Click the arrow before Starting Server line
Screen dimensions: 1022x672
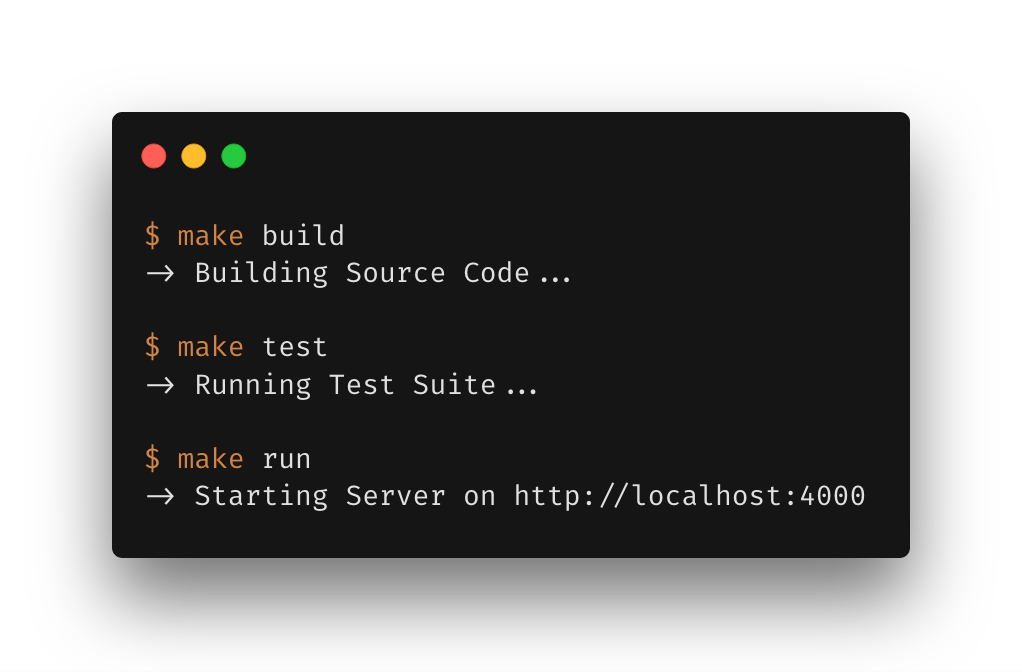pyautogui.click(x=159, y=496)
